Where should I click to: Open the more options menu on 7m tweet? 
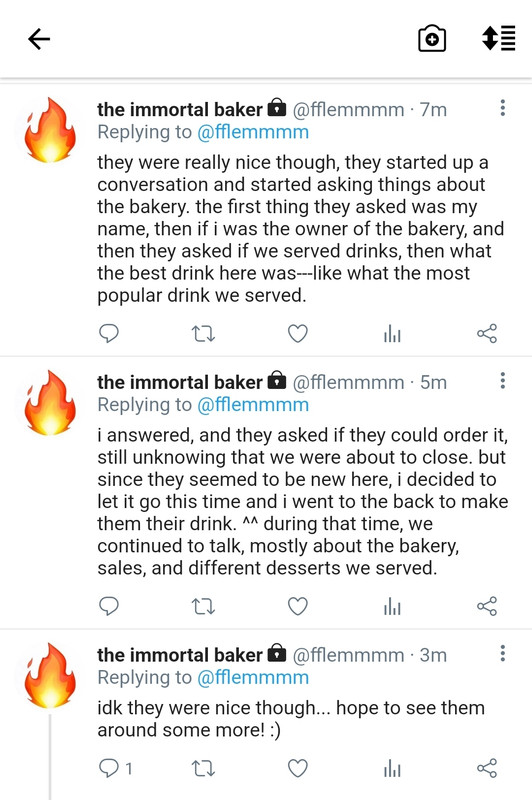(503, 108)
